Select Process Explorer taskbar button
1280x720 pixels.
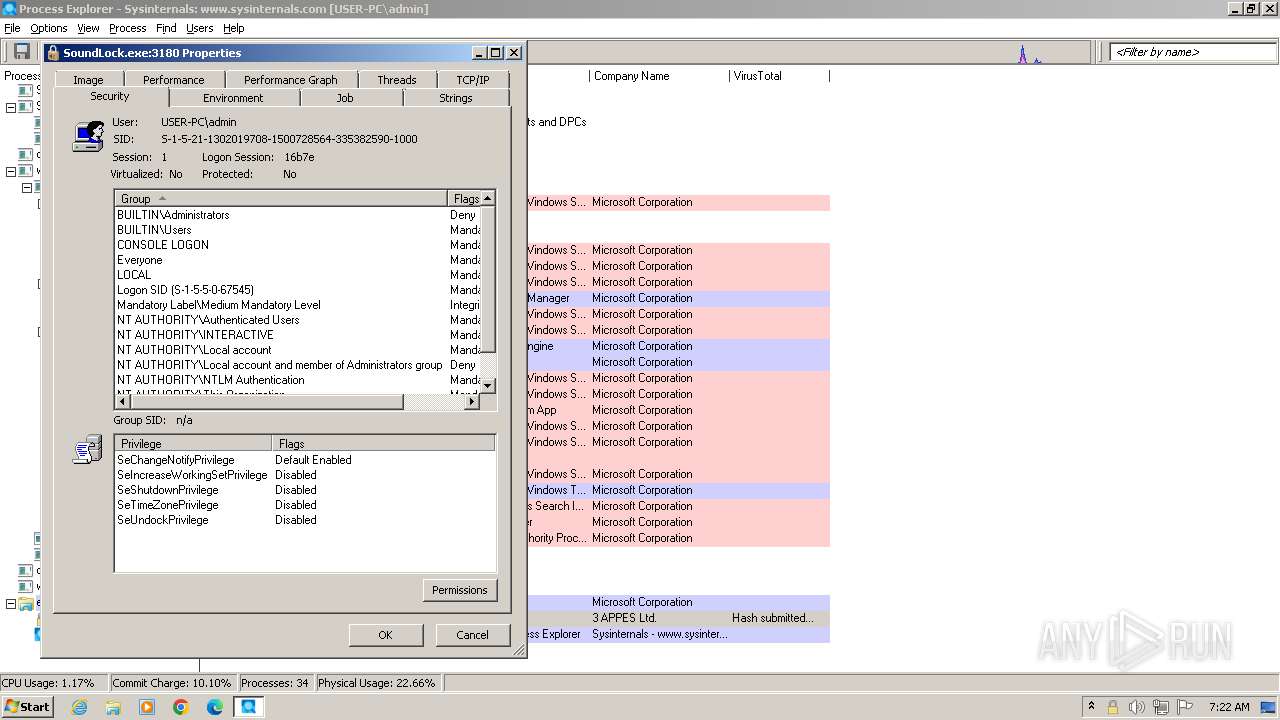click(x=248, y=707)
